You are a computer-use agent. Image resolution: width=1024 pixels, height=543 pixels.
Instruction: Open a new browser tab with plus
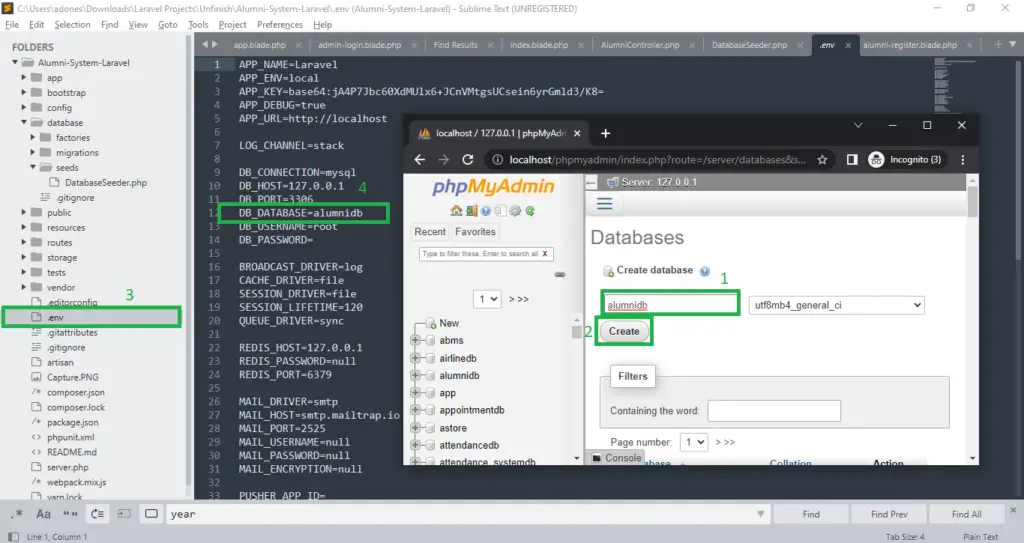tap(605, 133)
